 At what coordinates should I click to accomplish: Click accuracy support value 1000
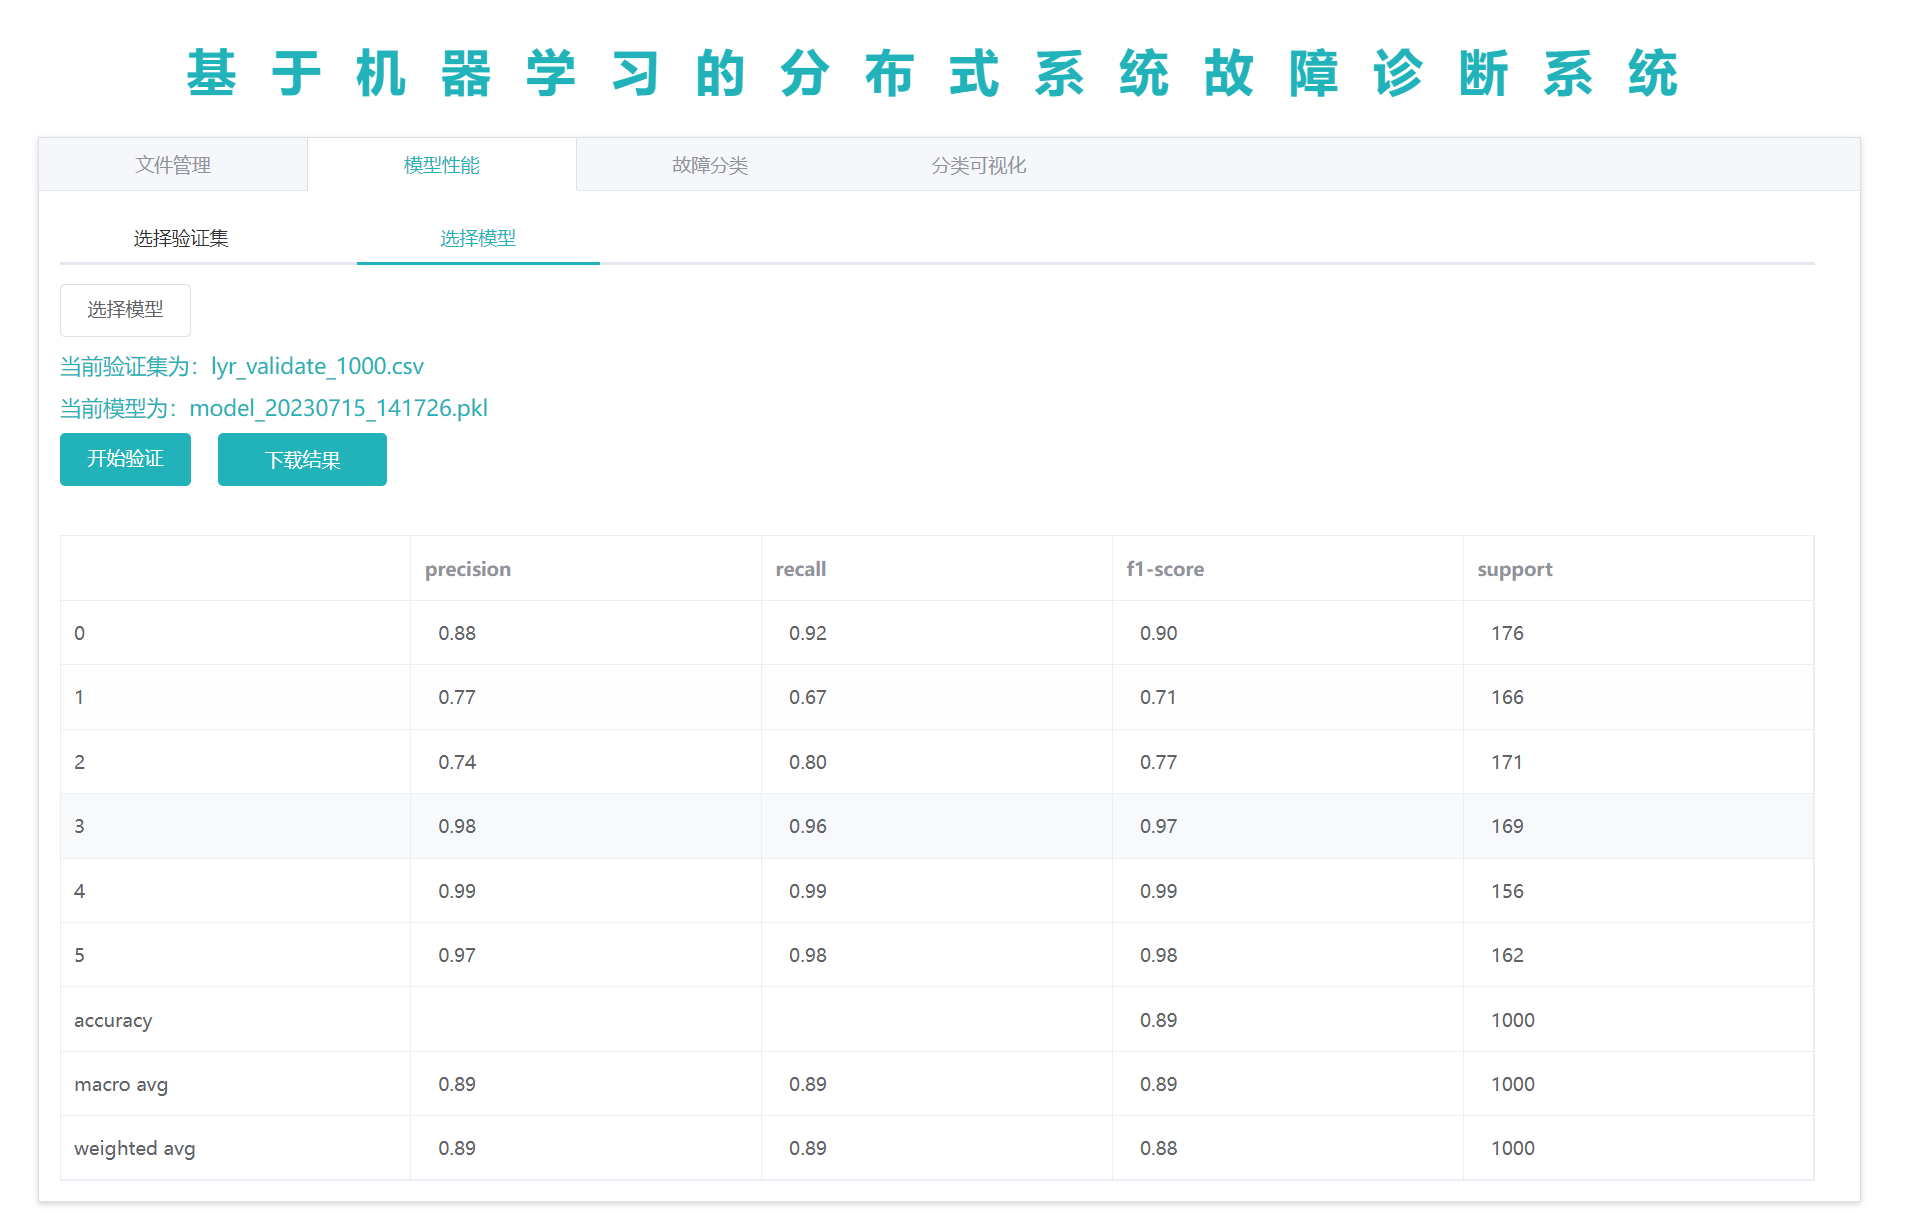coord(1513,1020)
